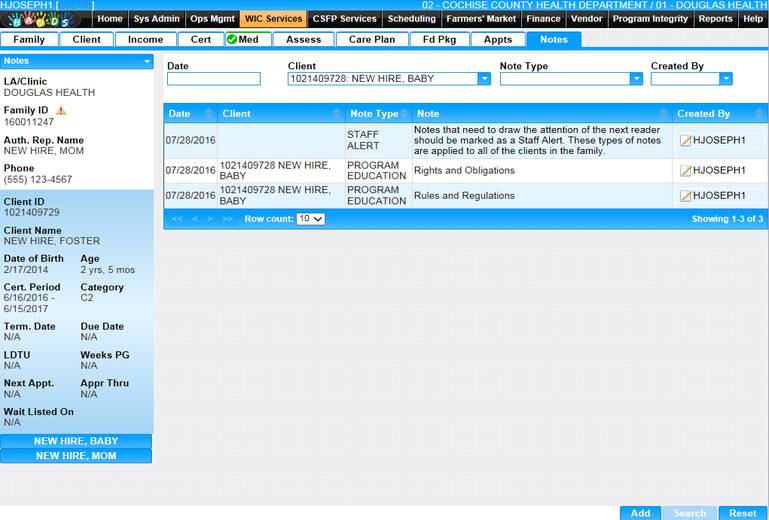769x520 pixels.
Task: Click the Add button
Action: point(640,513)
